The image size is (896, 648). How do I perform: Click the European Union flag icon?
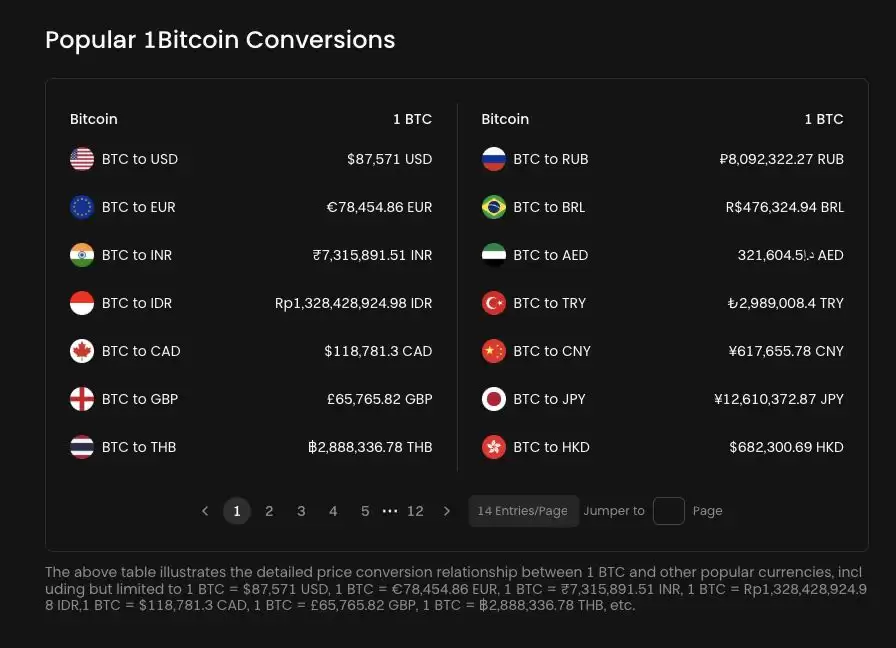[x=82, y=207]
